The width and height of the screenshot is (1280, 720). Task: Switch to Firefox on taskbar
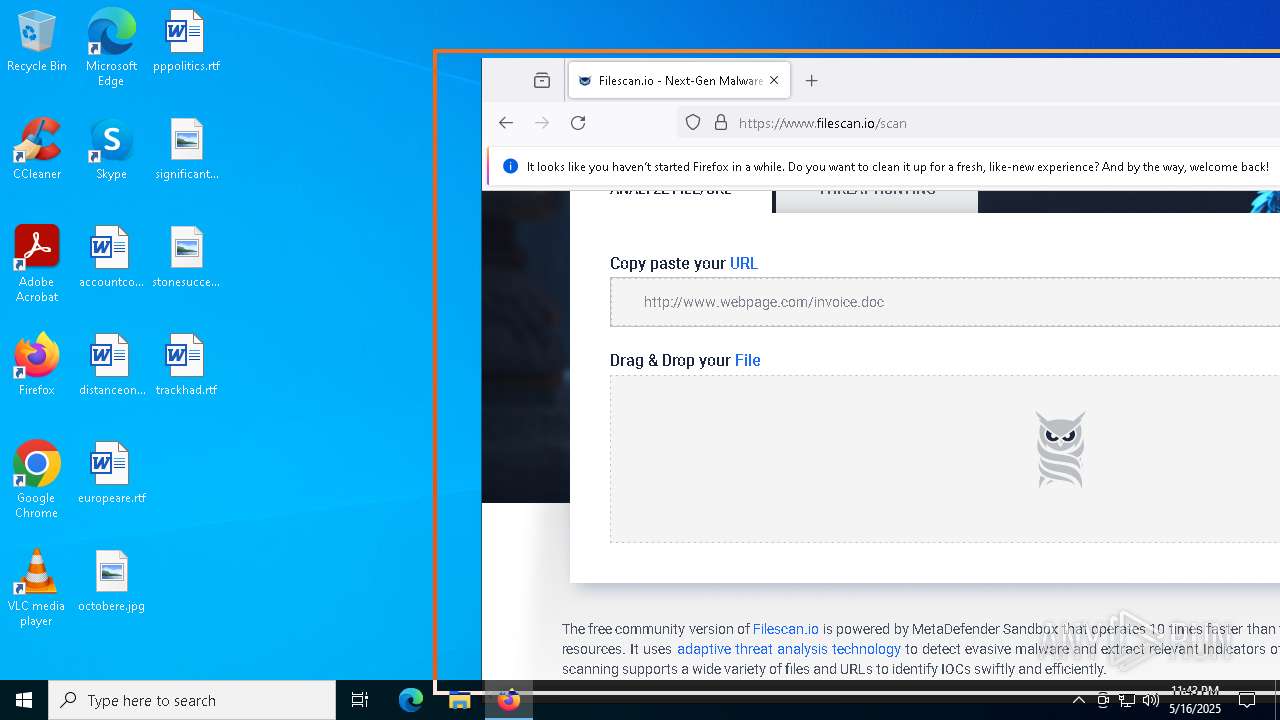coord(509,700)
